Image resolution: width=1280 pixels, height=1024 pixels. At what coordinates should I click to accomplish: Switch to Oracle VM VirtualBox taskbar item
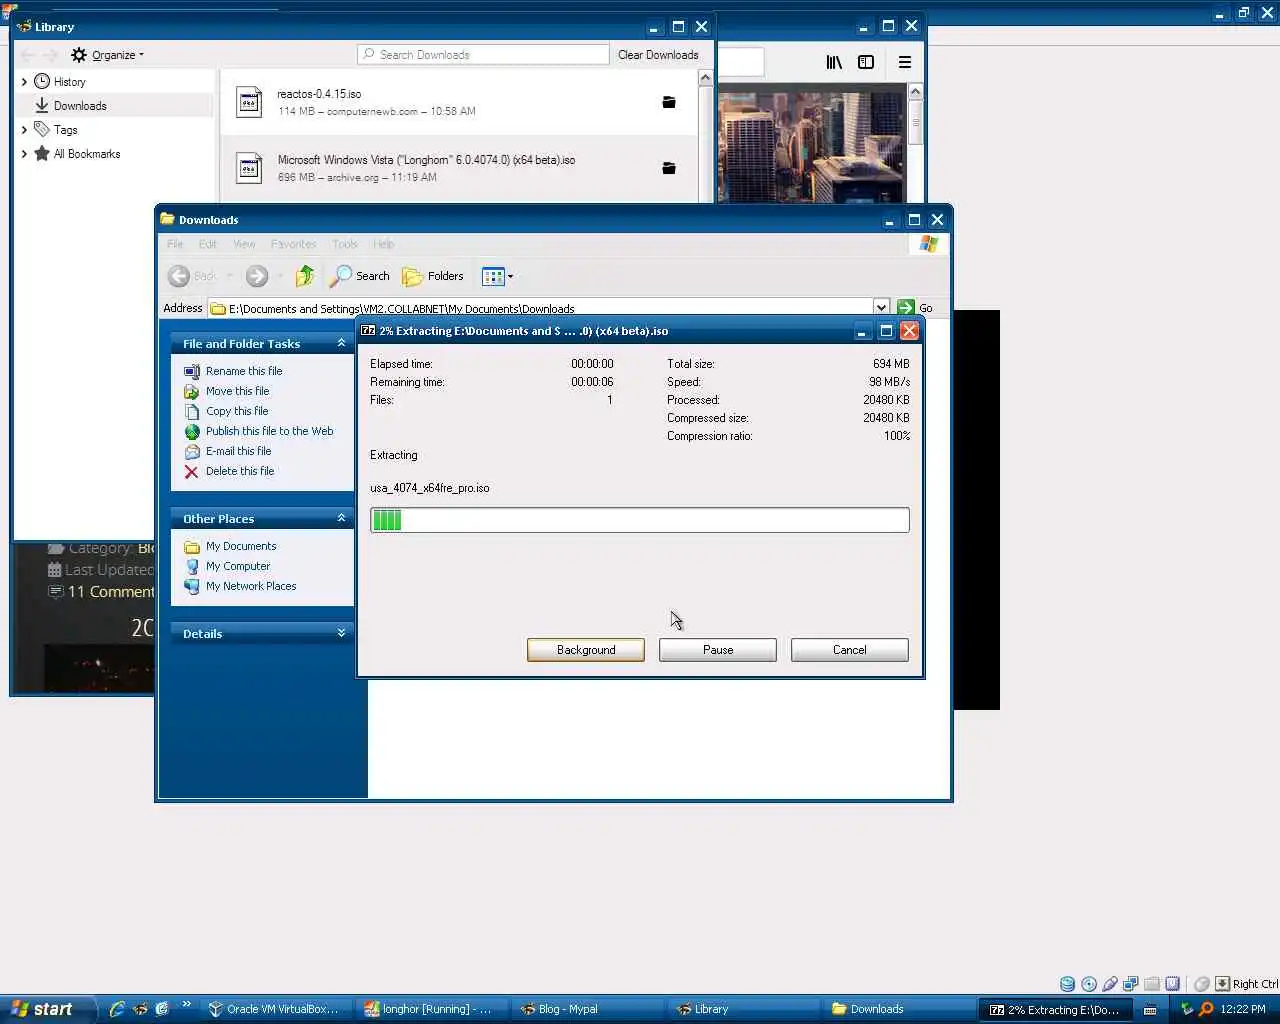pyautogui.click(x=274, y=1009)
